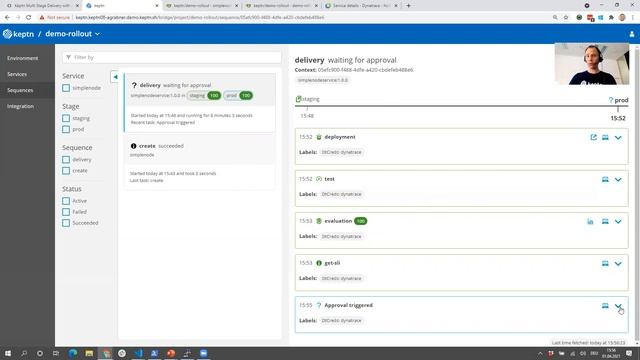This screenshot has width=640, height=360.
Task: Select the create succeeded sequence
Action: (x=200, y=162)
